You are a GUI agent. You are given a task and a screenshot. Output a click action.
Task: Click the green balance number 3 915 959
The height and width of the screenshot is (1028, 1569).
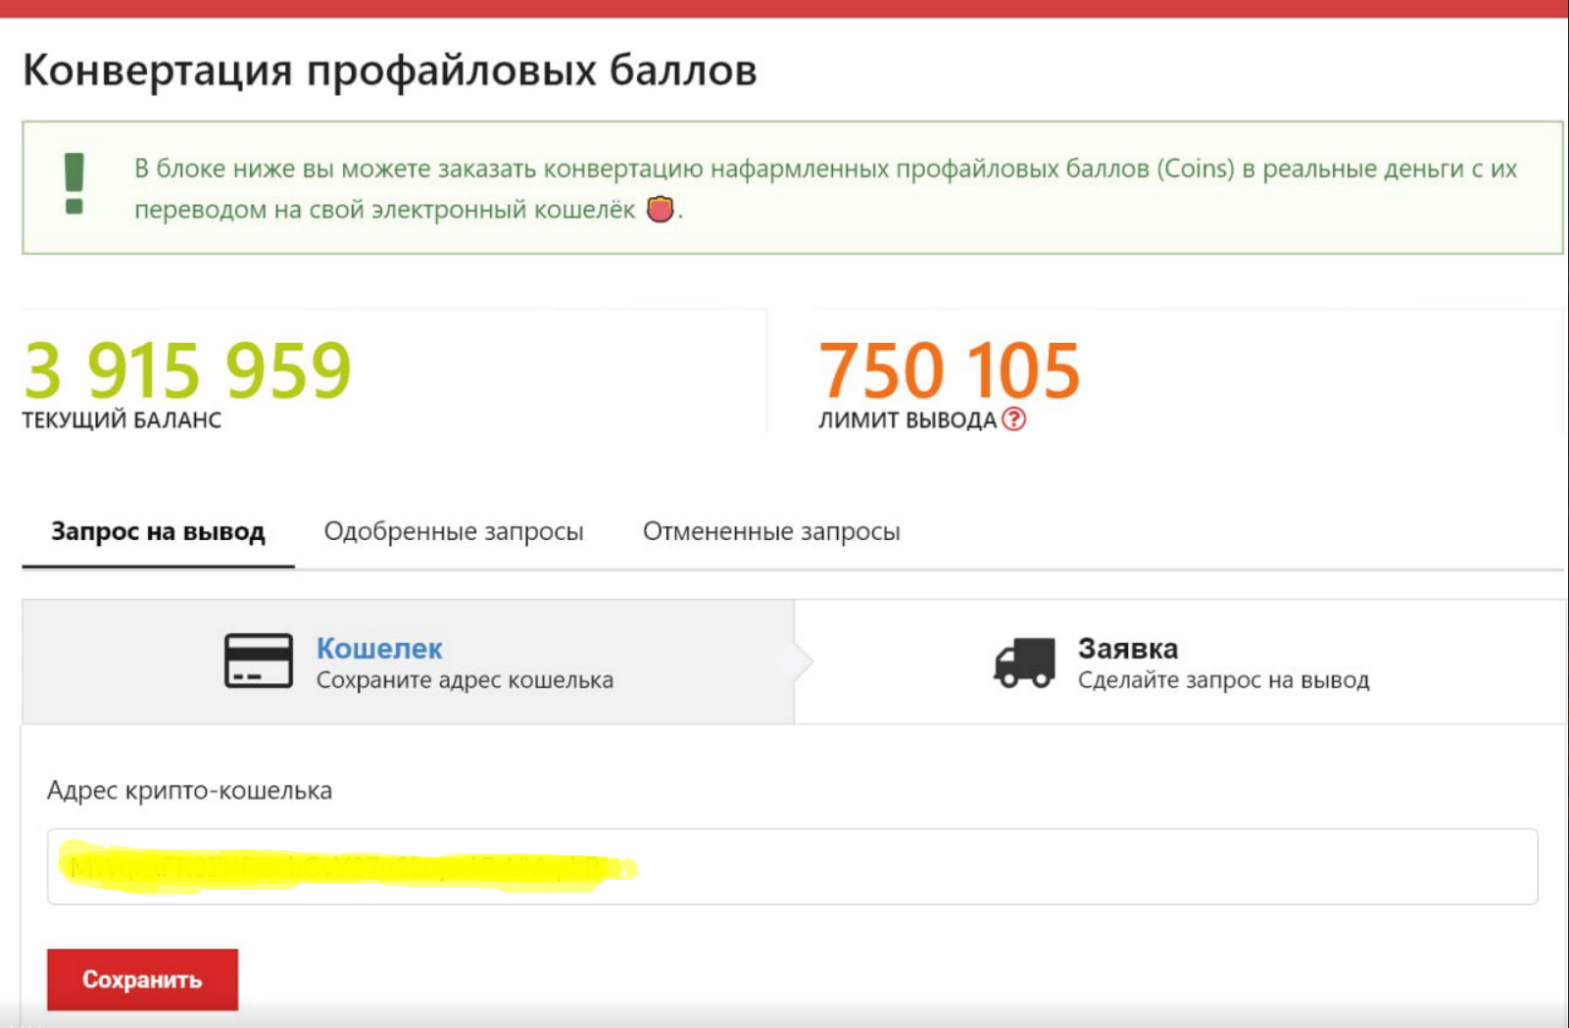pyautogui.click(x=187, y=370)
